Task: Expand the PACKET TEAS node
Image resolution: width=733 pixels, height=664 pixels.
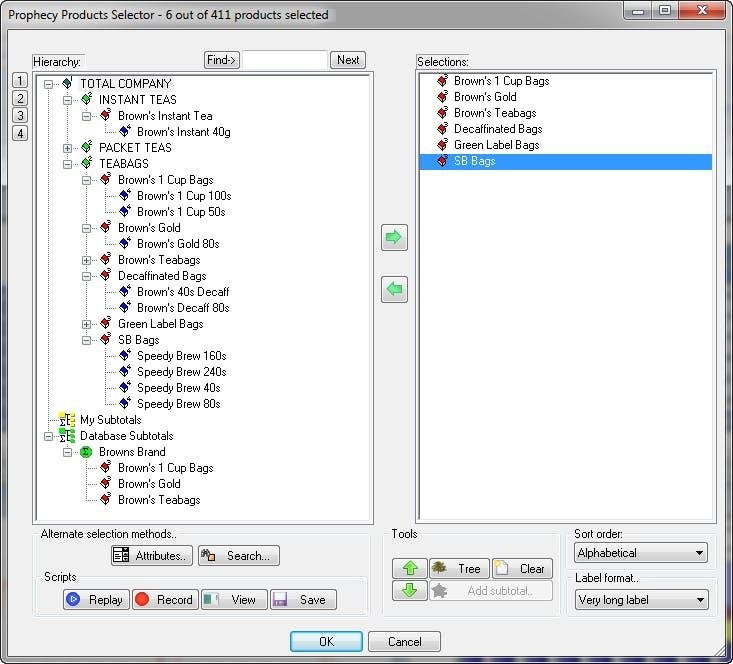Action: click(68, 148)
